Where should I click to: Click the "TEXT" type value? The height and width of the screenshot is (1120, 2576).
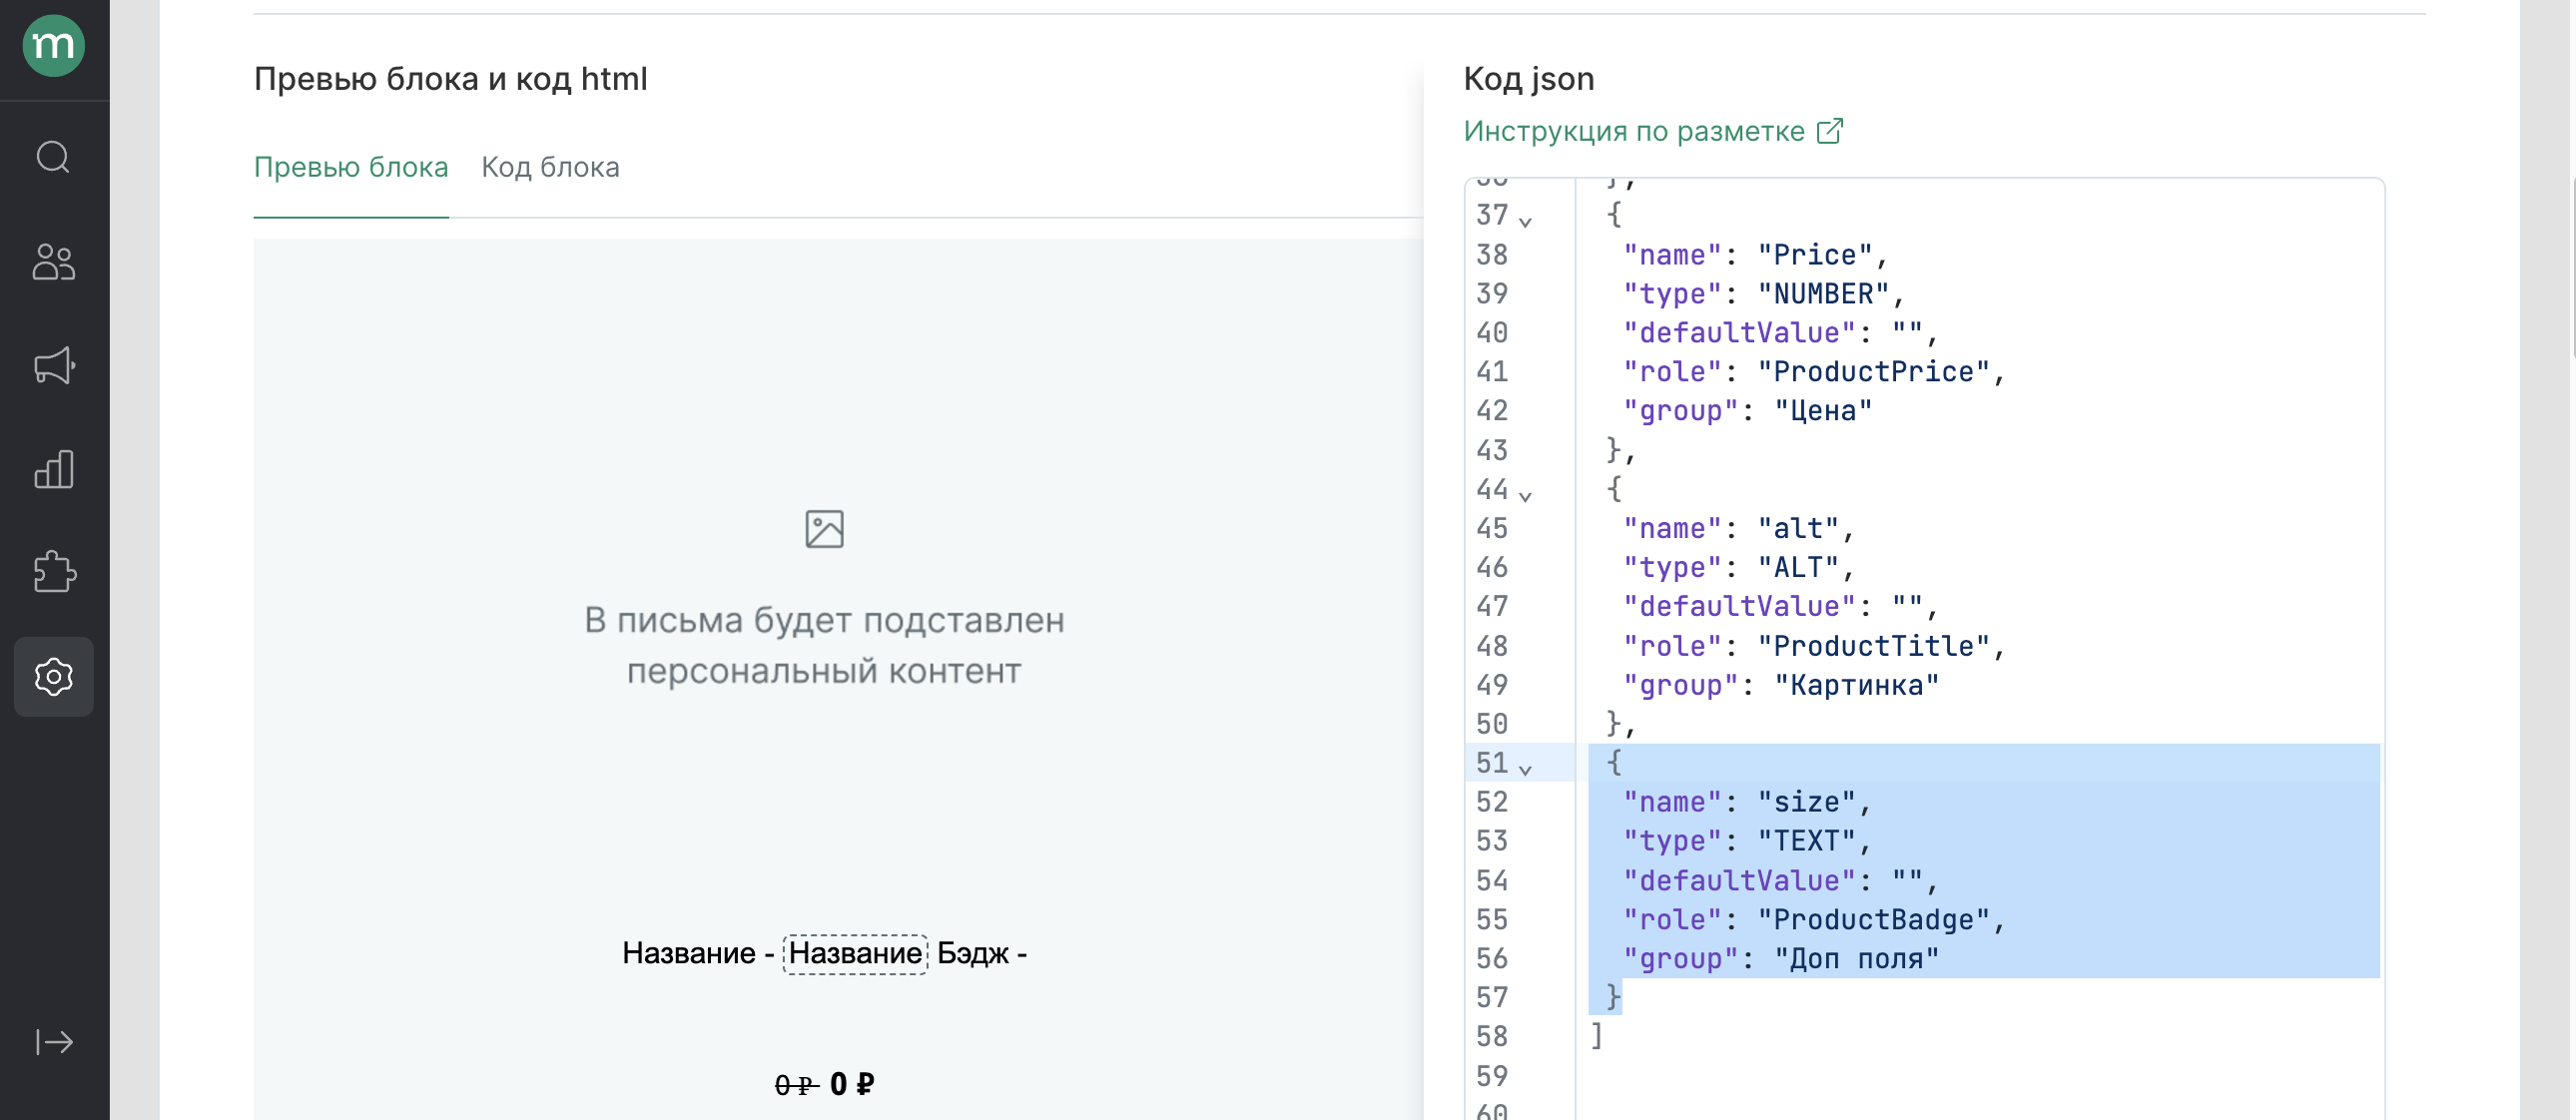[x=1806, y=841]
